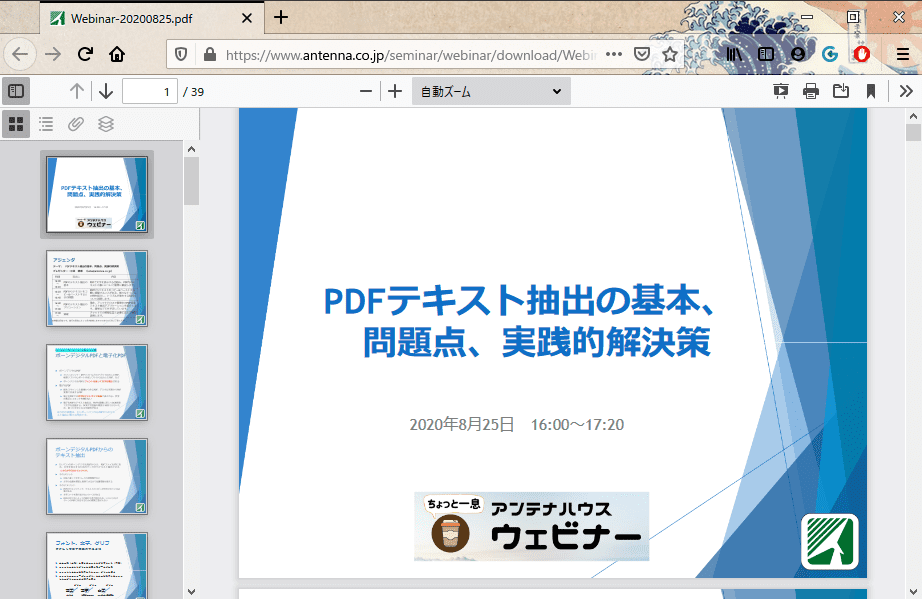Show the document outline view

(x=46, y=124)
